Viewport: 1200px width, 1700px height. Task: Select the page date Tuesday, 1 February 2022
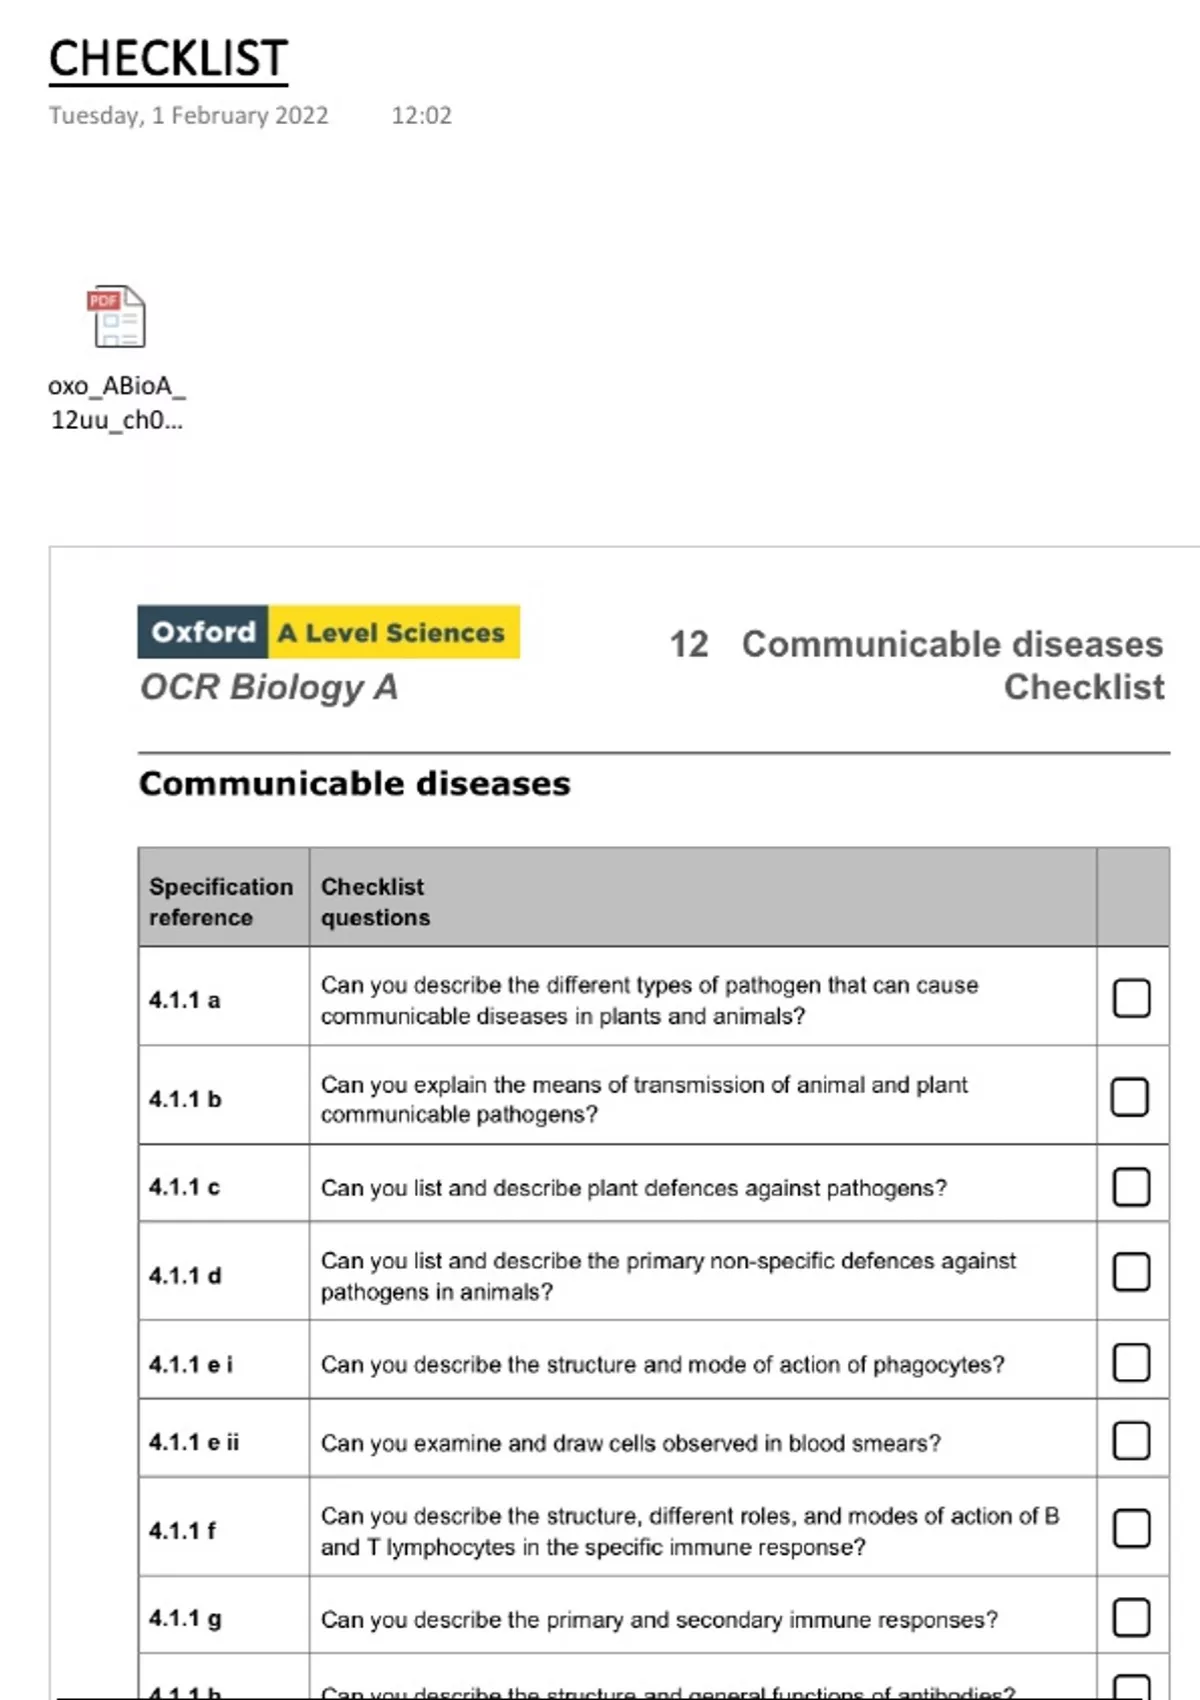point(189,116)
